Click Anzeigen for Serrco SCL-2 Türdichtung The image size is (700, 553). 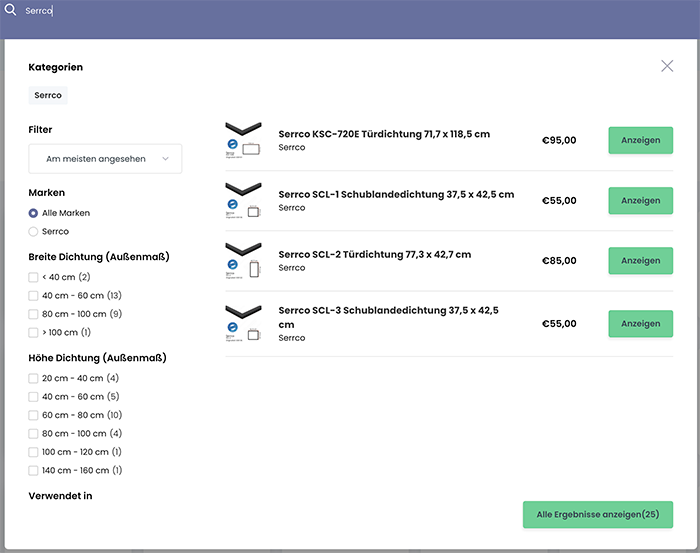coord(641,261)
